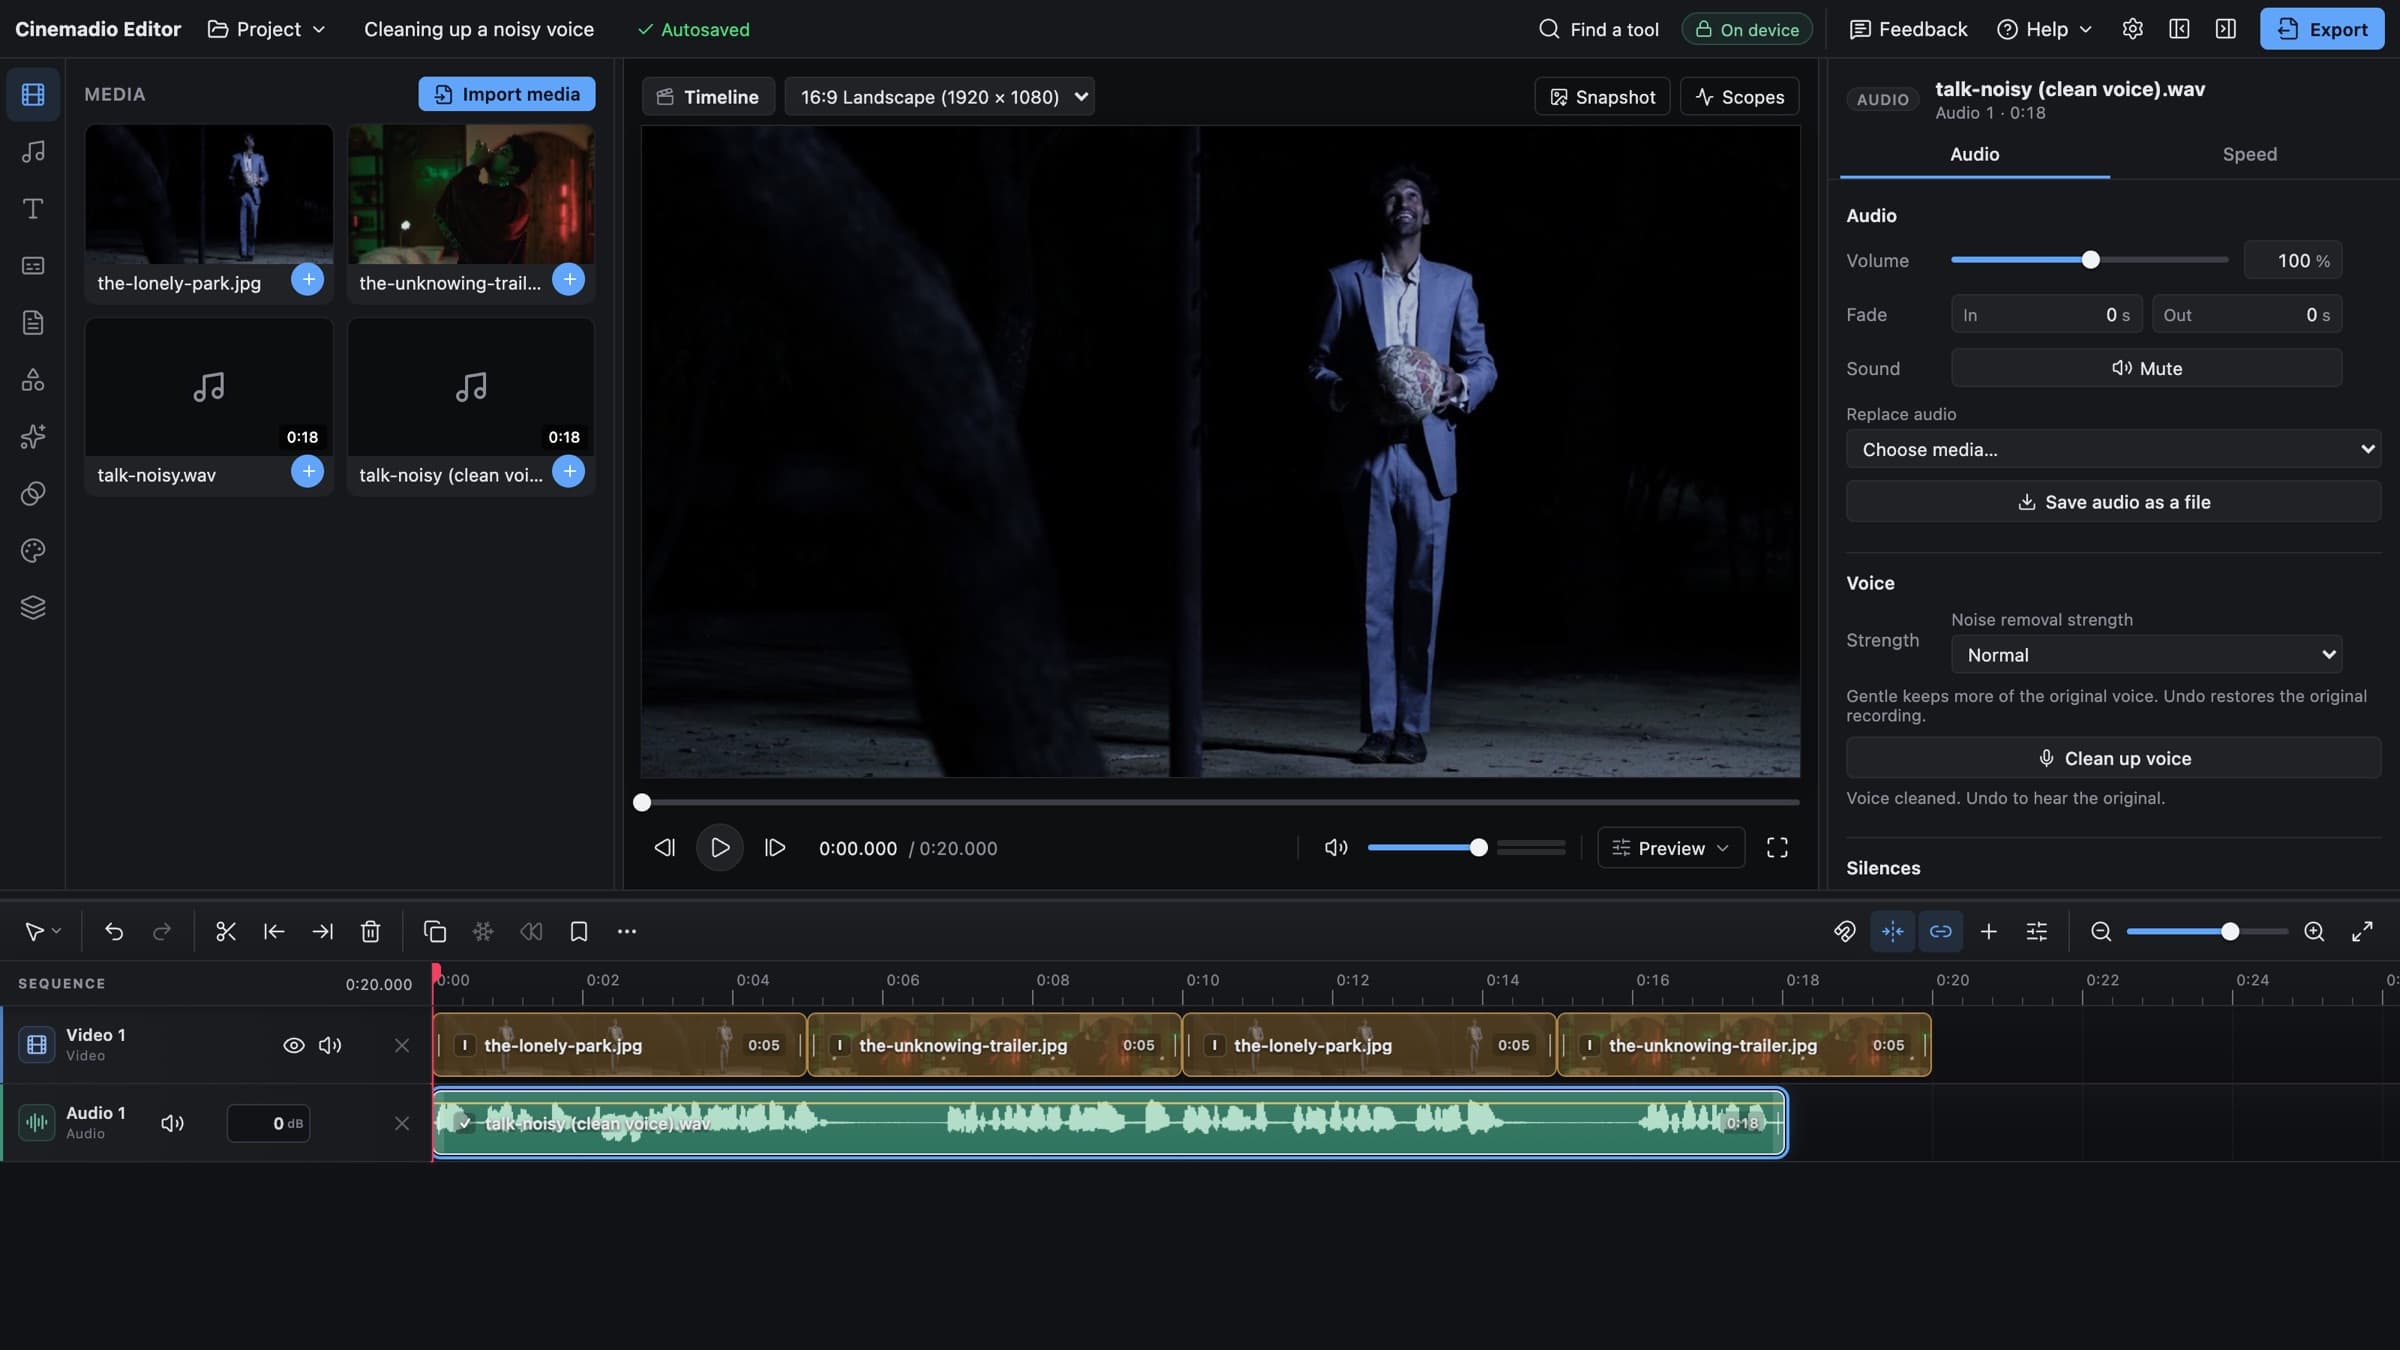Select the Audio tab in inspector
2400x1350 pixels.
click(x=1974, y=154)
